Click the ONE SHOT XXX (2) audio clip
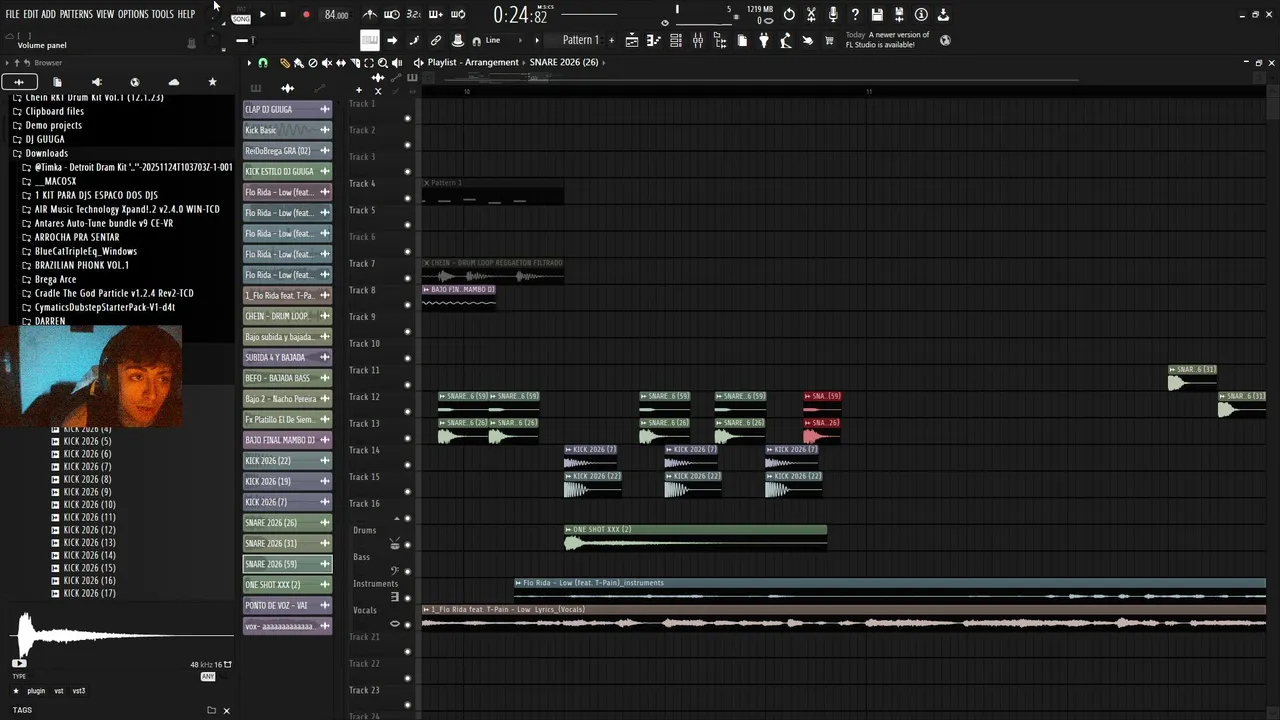1280x720 pixels. click(x=696, y=537)
